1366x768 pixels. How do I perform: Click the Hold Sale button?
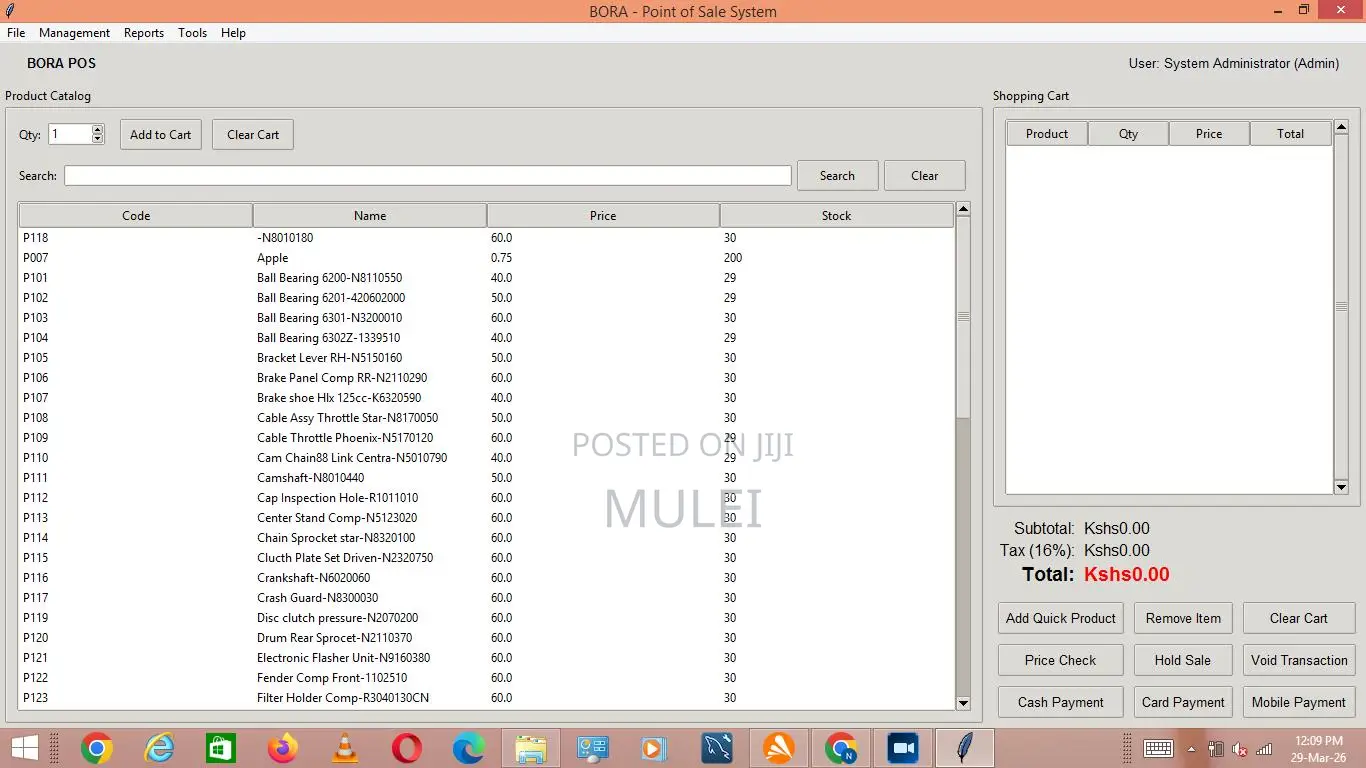1183,660
